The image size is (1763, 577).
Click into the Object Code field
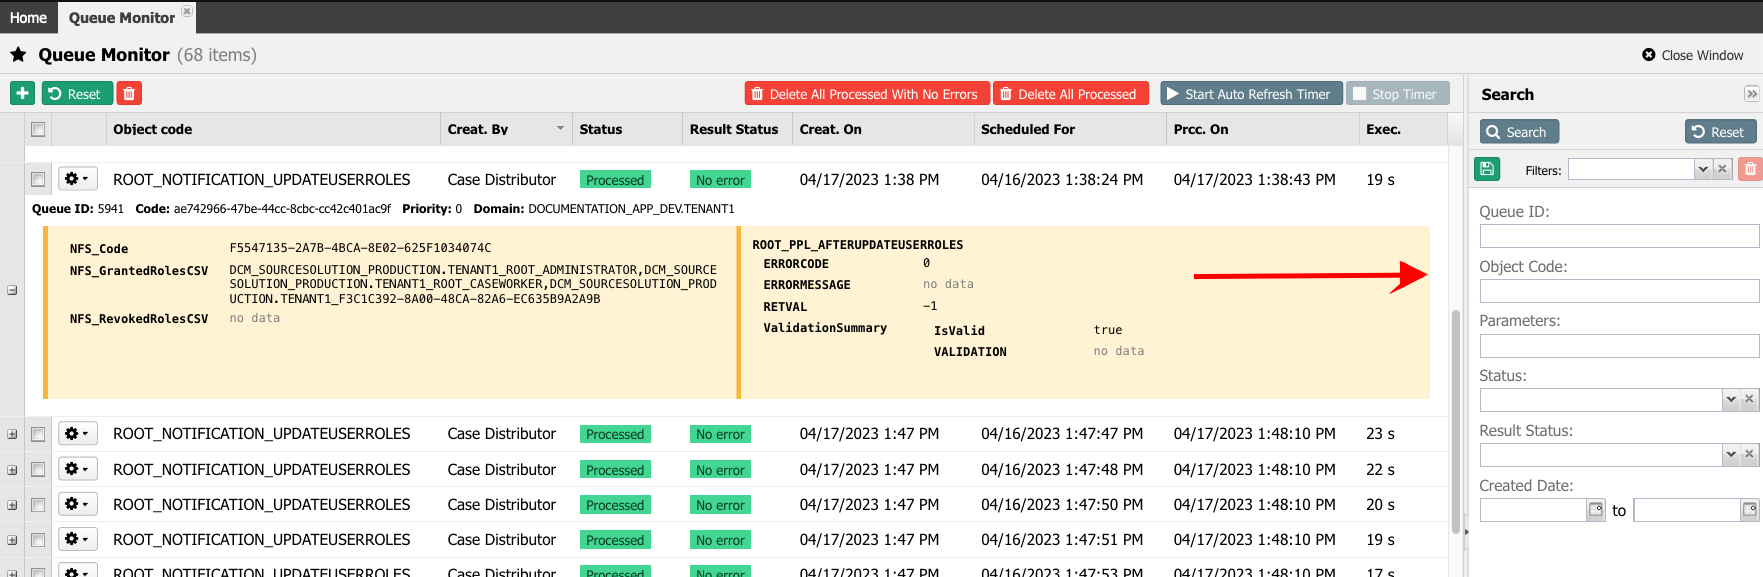(x=1619, y=291)
